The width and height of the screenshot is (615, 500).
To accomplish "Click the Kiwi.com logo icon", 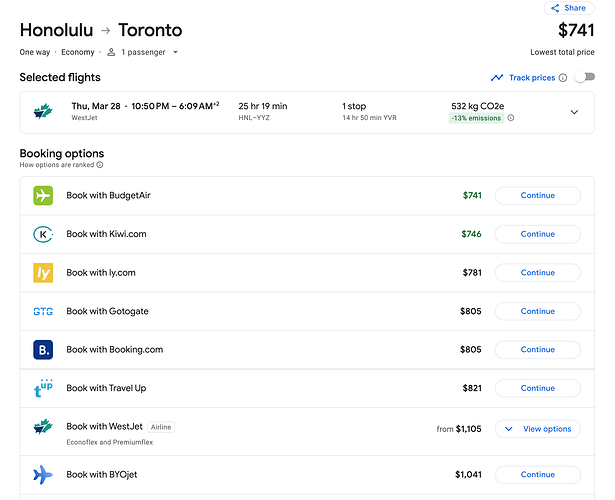I will coord(43,234).
